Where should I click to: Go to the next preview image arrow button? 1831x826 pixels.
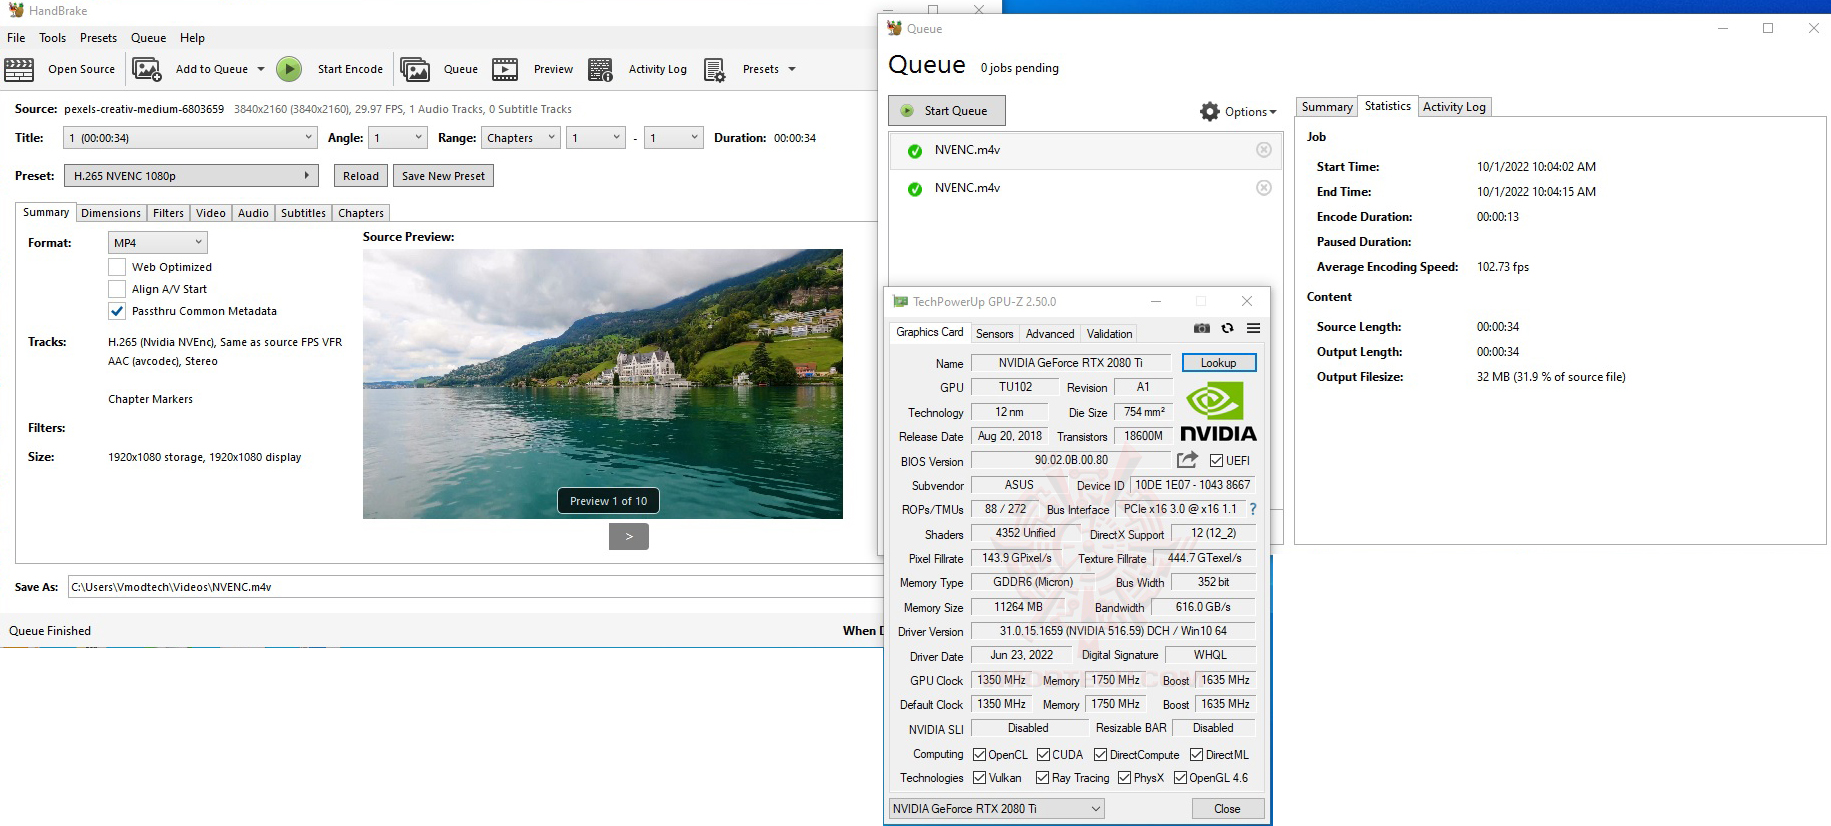point(629,537)
